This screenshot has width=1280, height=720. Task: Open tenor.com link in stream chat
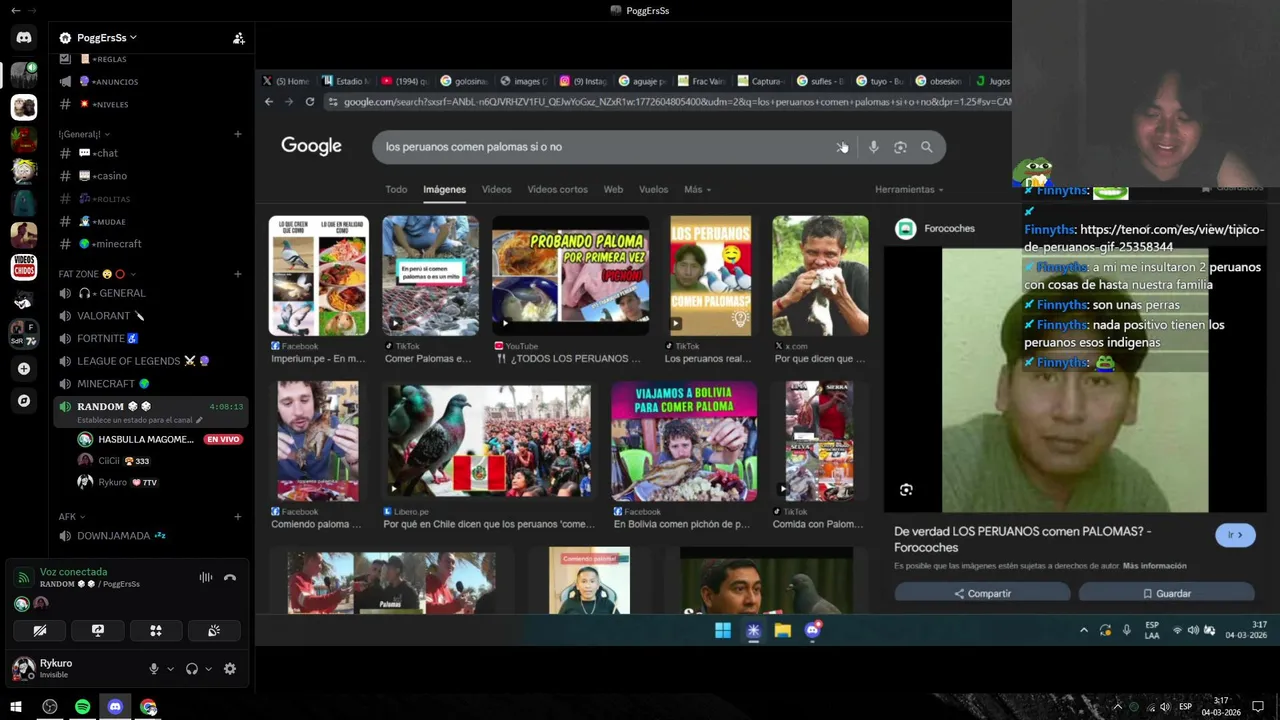(1144, 238)
